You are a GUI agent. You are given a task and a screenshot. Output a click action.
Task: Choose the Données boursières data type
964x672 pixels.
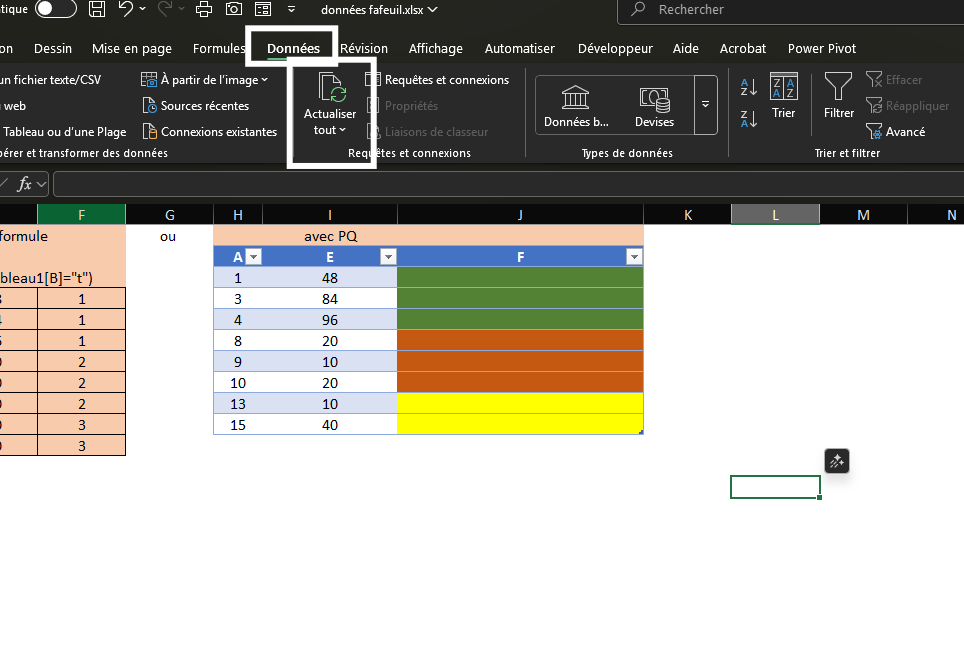click(x=575, y=105)
